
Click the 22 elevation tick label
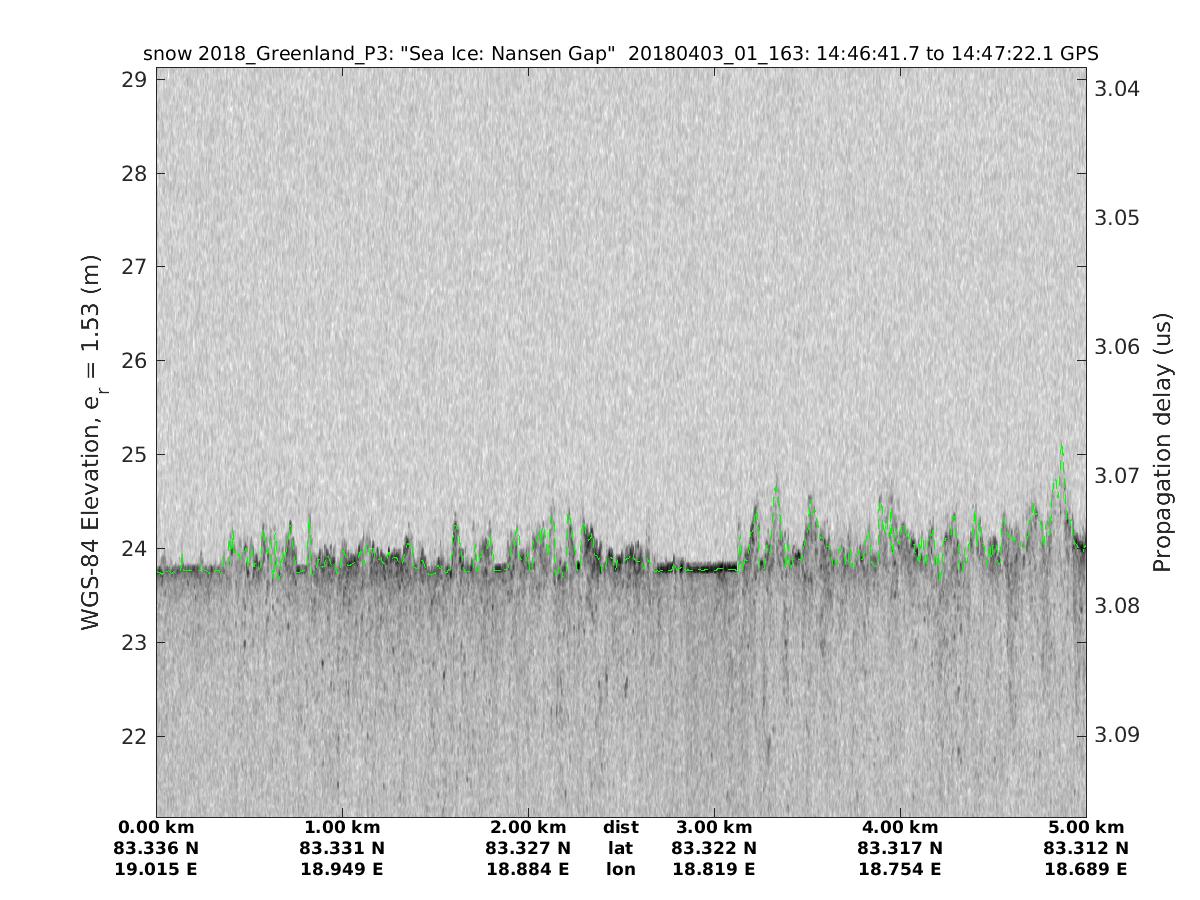[133, 737]
